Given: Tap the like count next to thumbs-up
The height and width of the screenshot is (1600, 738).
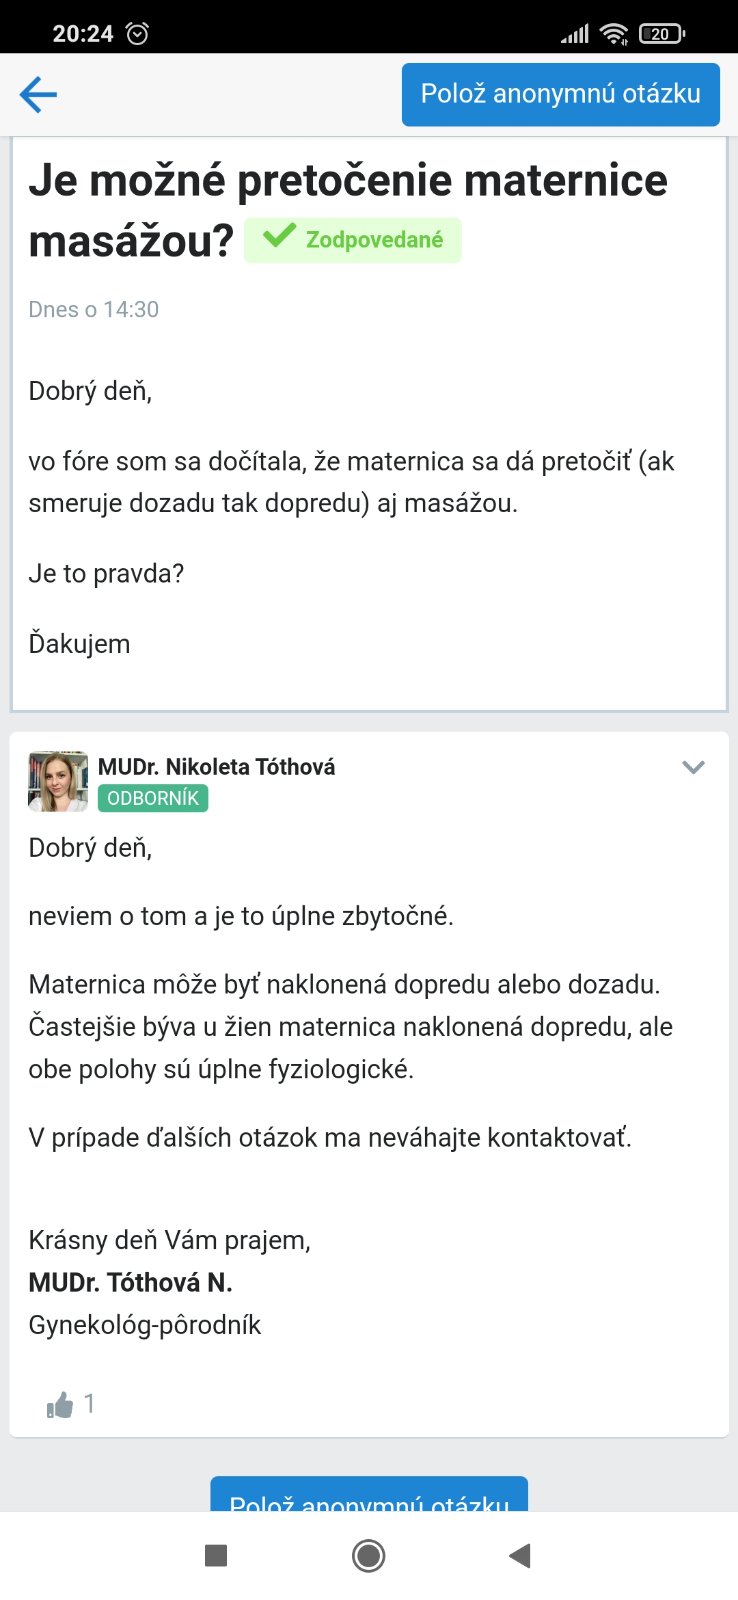Looking at the screenshot, I should [89, 1404].
